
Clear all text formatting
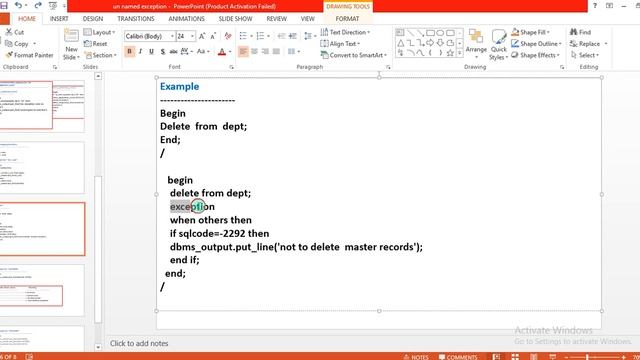coord(228,36)
